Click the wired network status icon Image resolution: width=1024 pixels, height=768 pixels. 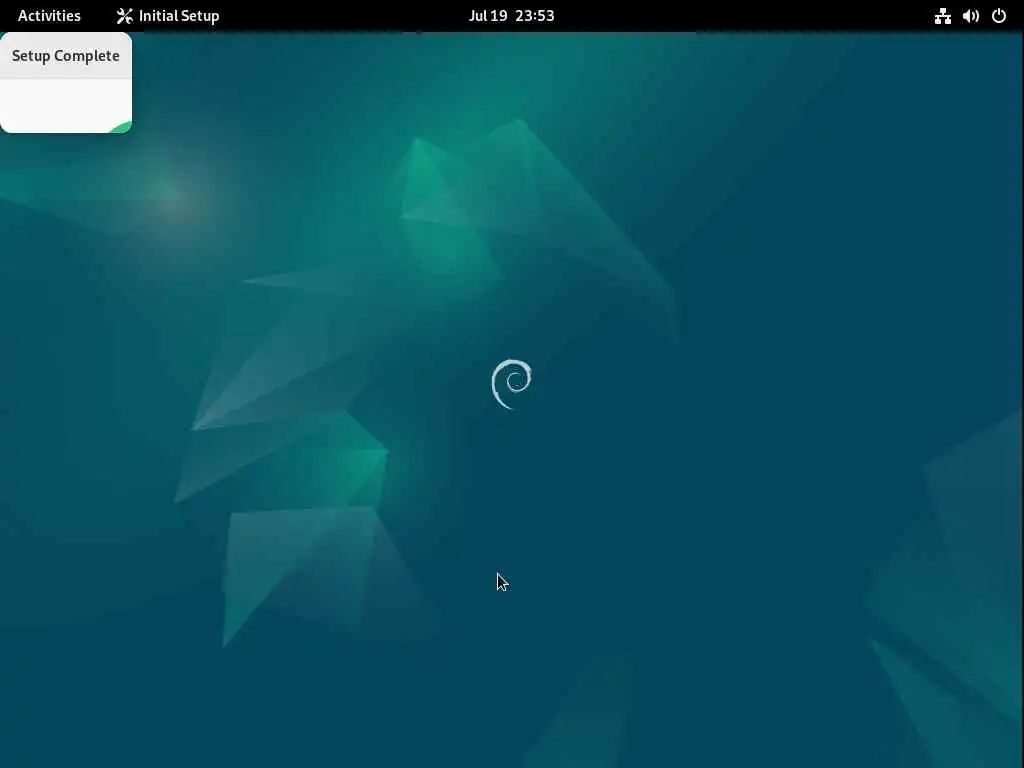coord(942,16)
